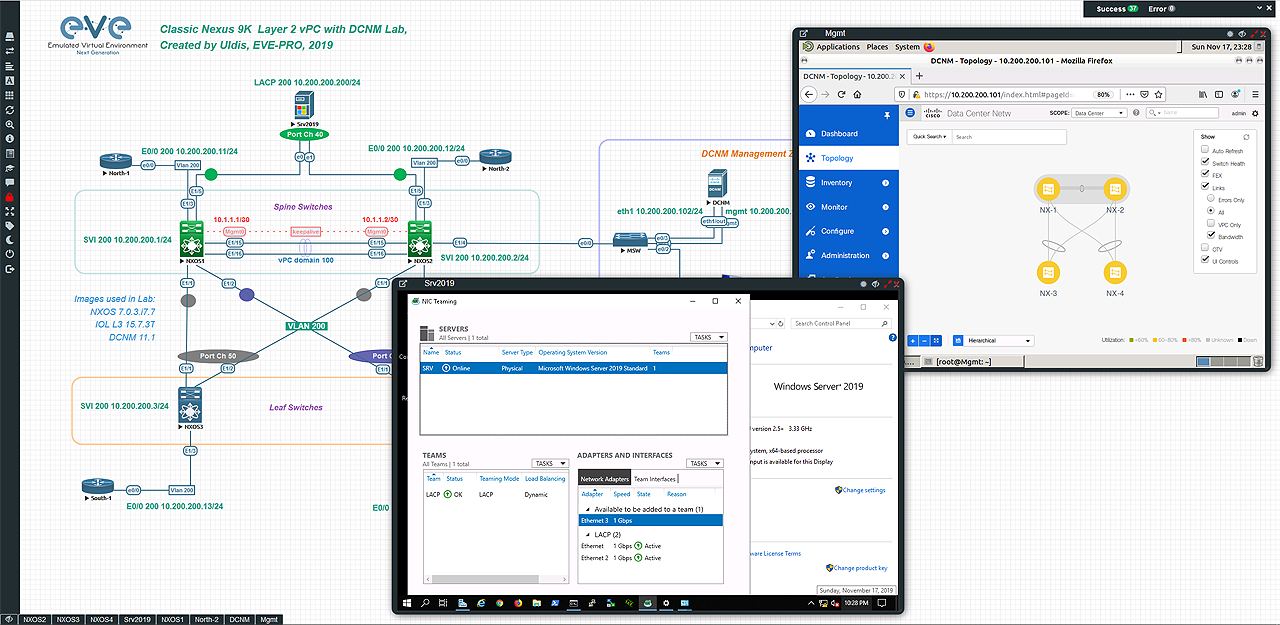Image resolution: width=1280 pixels, height=625 pixels.
Task: Open the zoom tool in EVE sidebar
Action: [x=9, y=124]
